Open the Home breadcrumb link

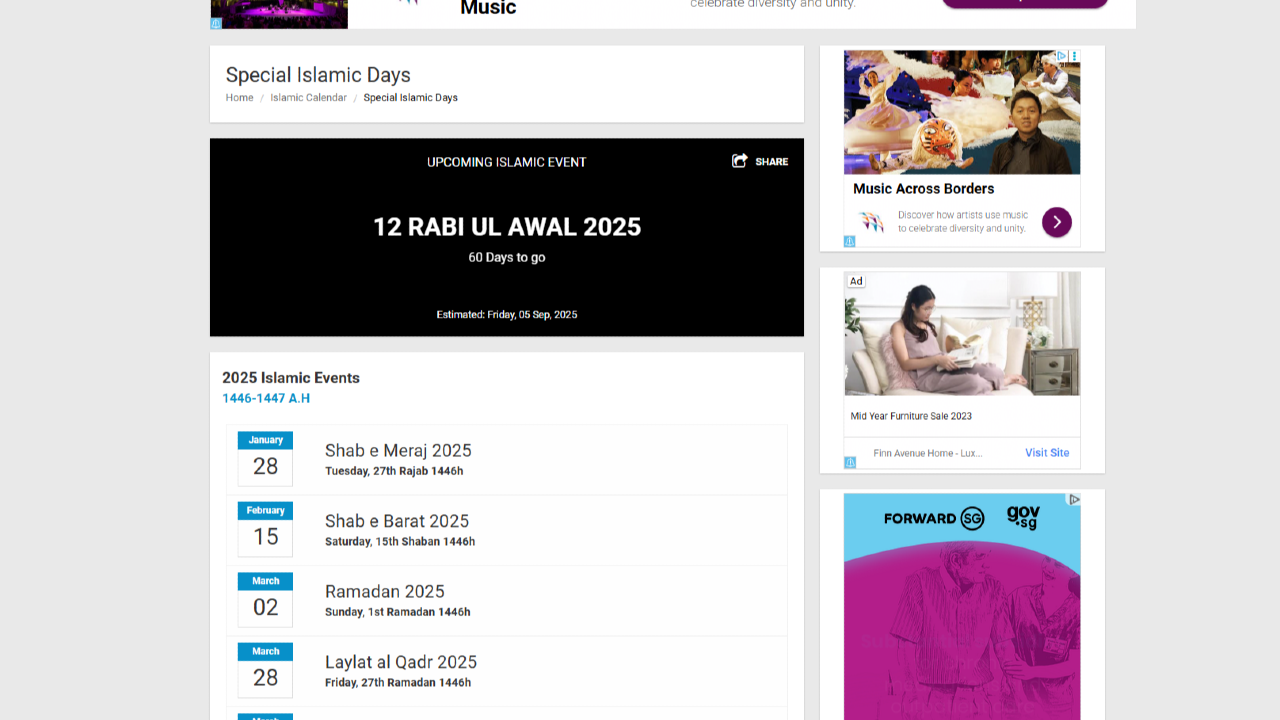[239, 98]
